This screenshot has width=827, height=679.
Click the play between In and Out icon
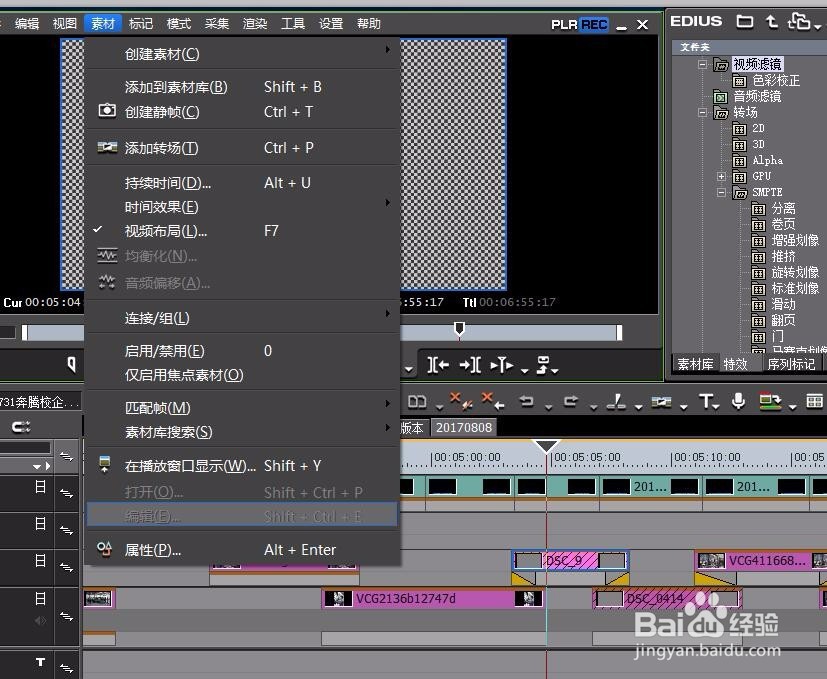(x=502, y=365)
